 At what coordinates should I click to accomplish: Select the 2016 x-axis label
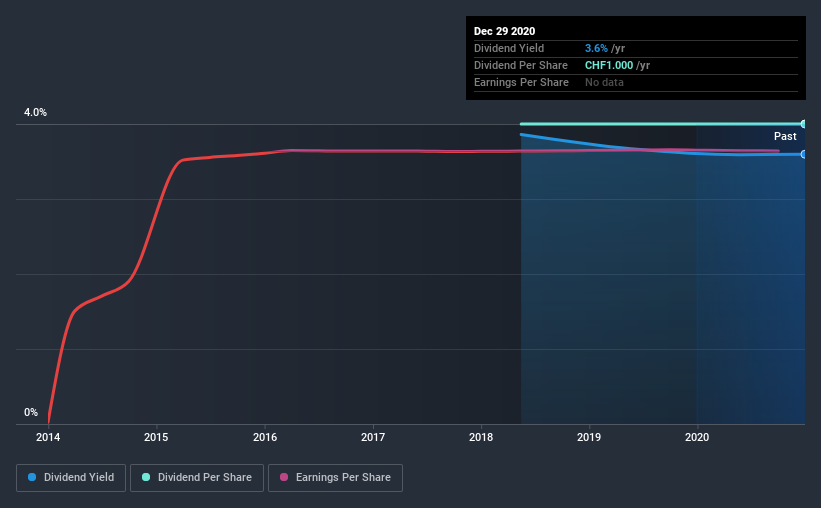[265, 437]
